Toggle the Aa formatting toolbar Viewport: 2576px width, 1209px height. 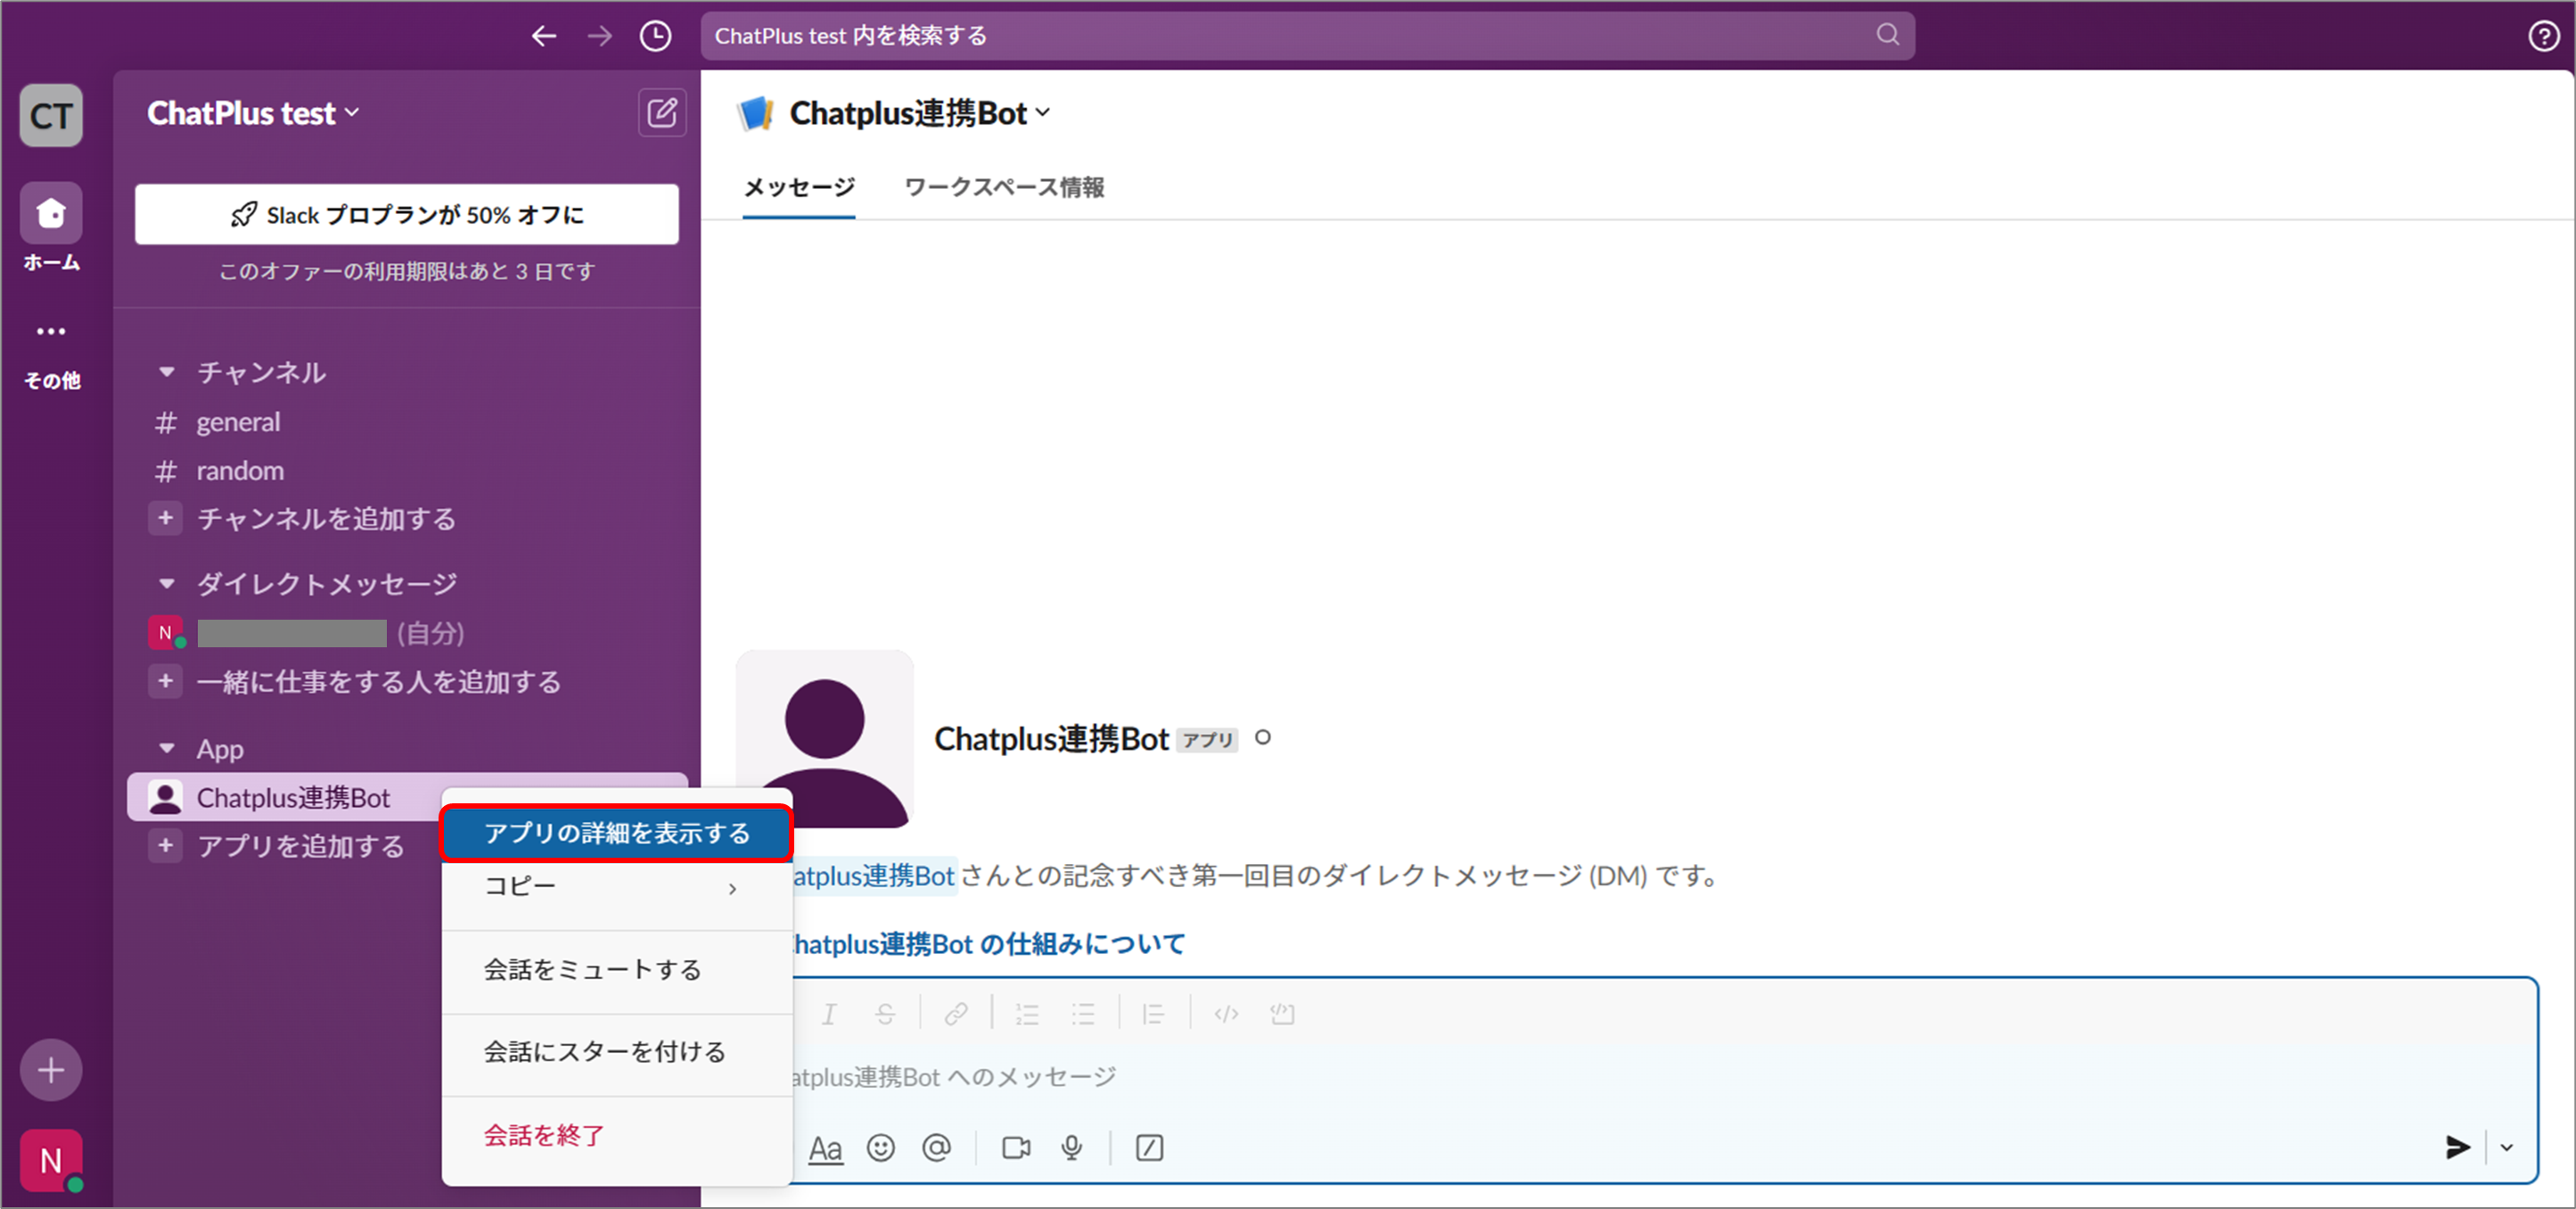(x=825, y=1148)
